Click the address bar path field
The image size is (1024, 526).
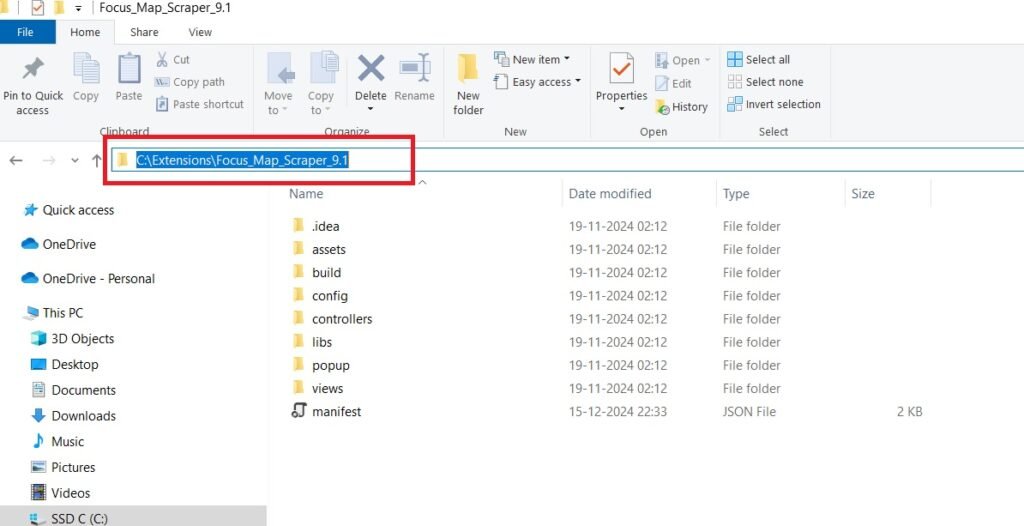567,161
